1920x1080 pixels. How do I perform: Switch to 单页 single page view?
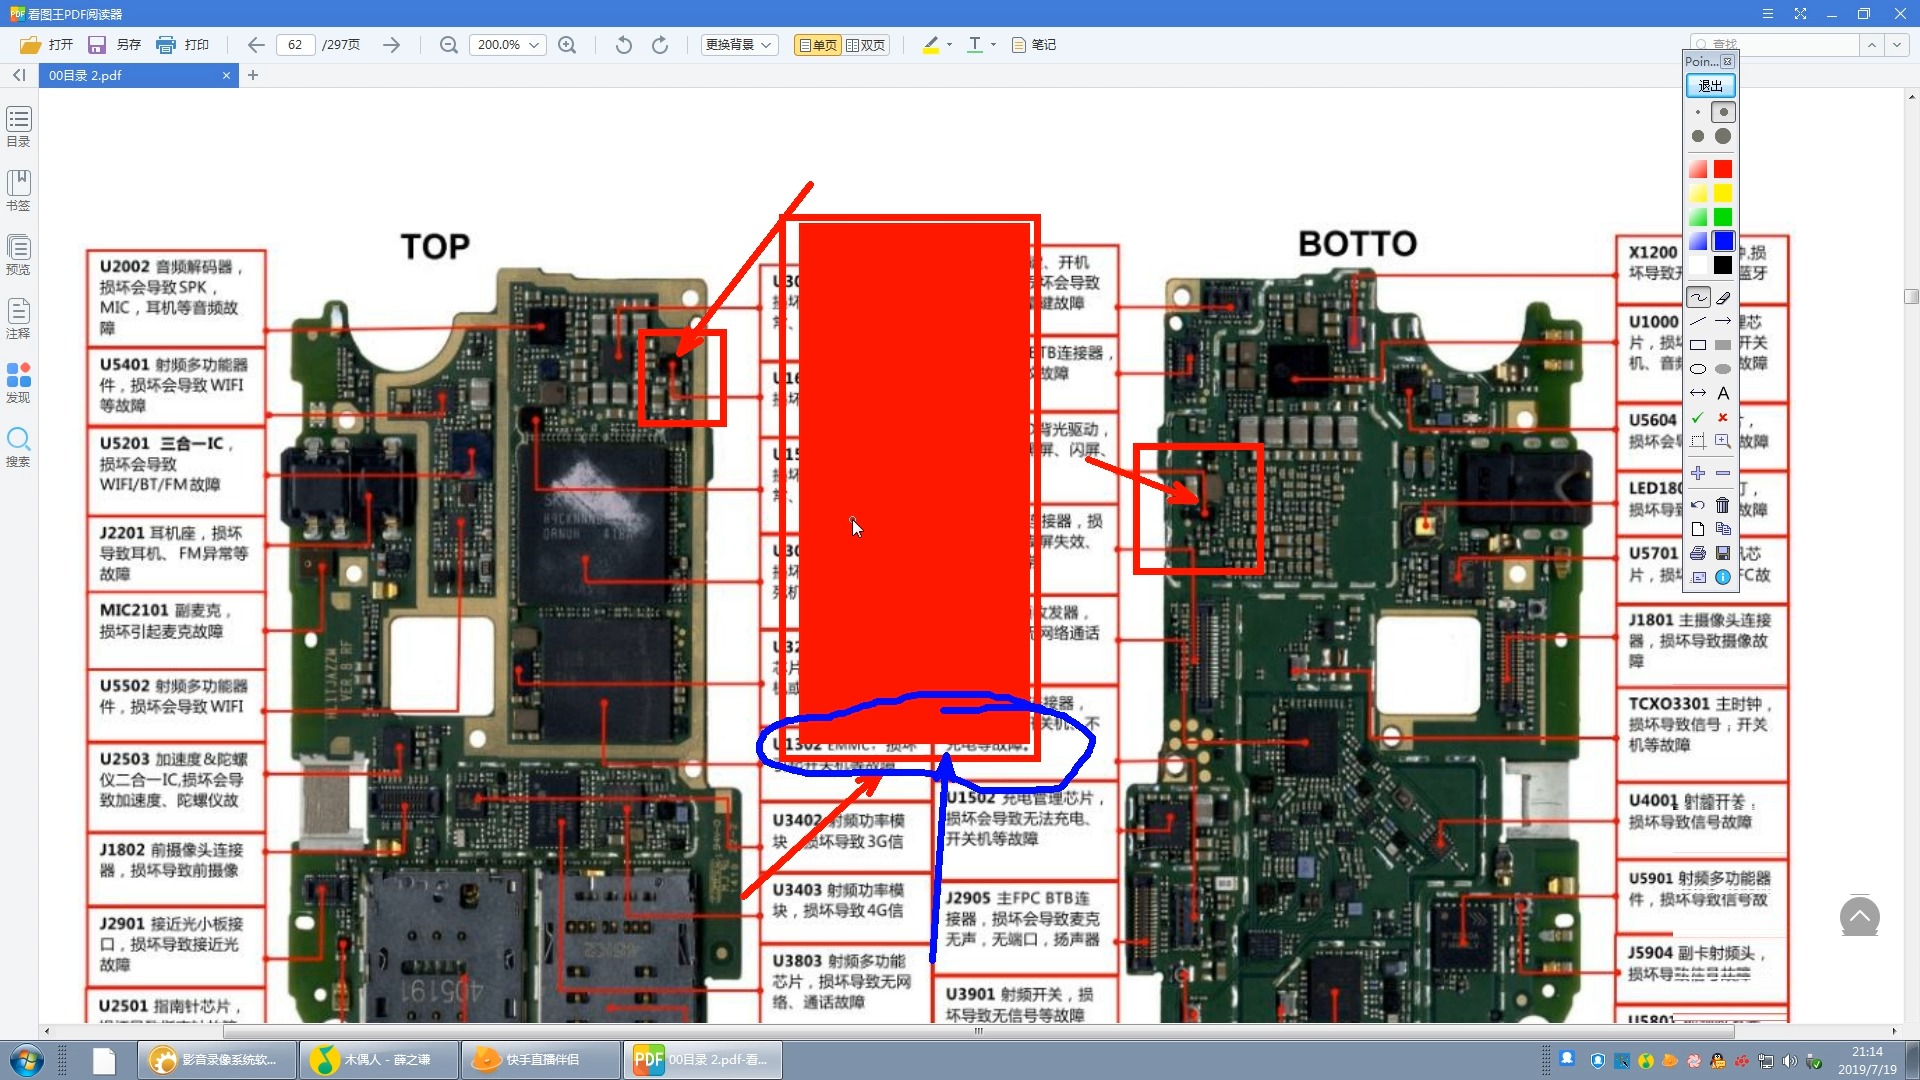(x=817, y=45)
